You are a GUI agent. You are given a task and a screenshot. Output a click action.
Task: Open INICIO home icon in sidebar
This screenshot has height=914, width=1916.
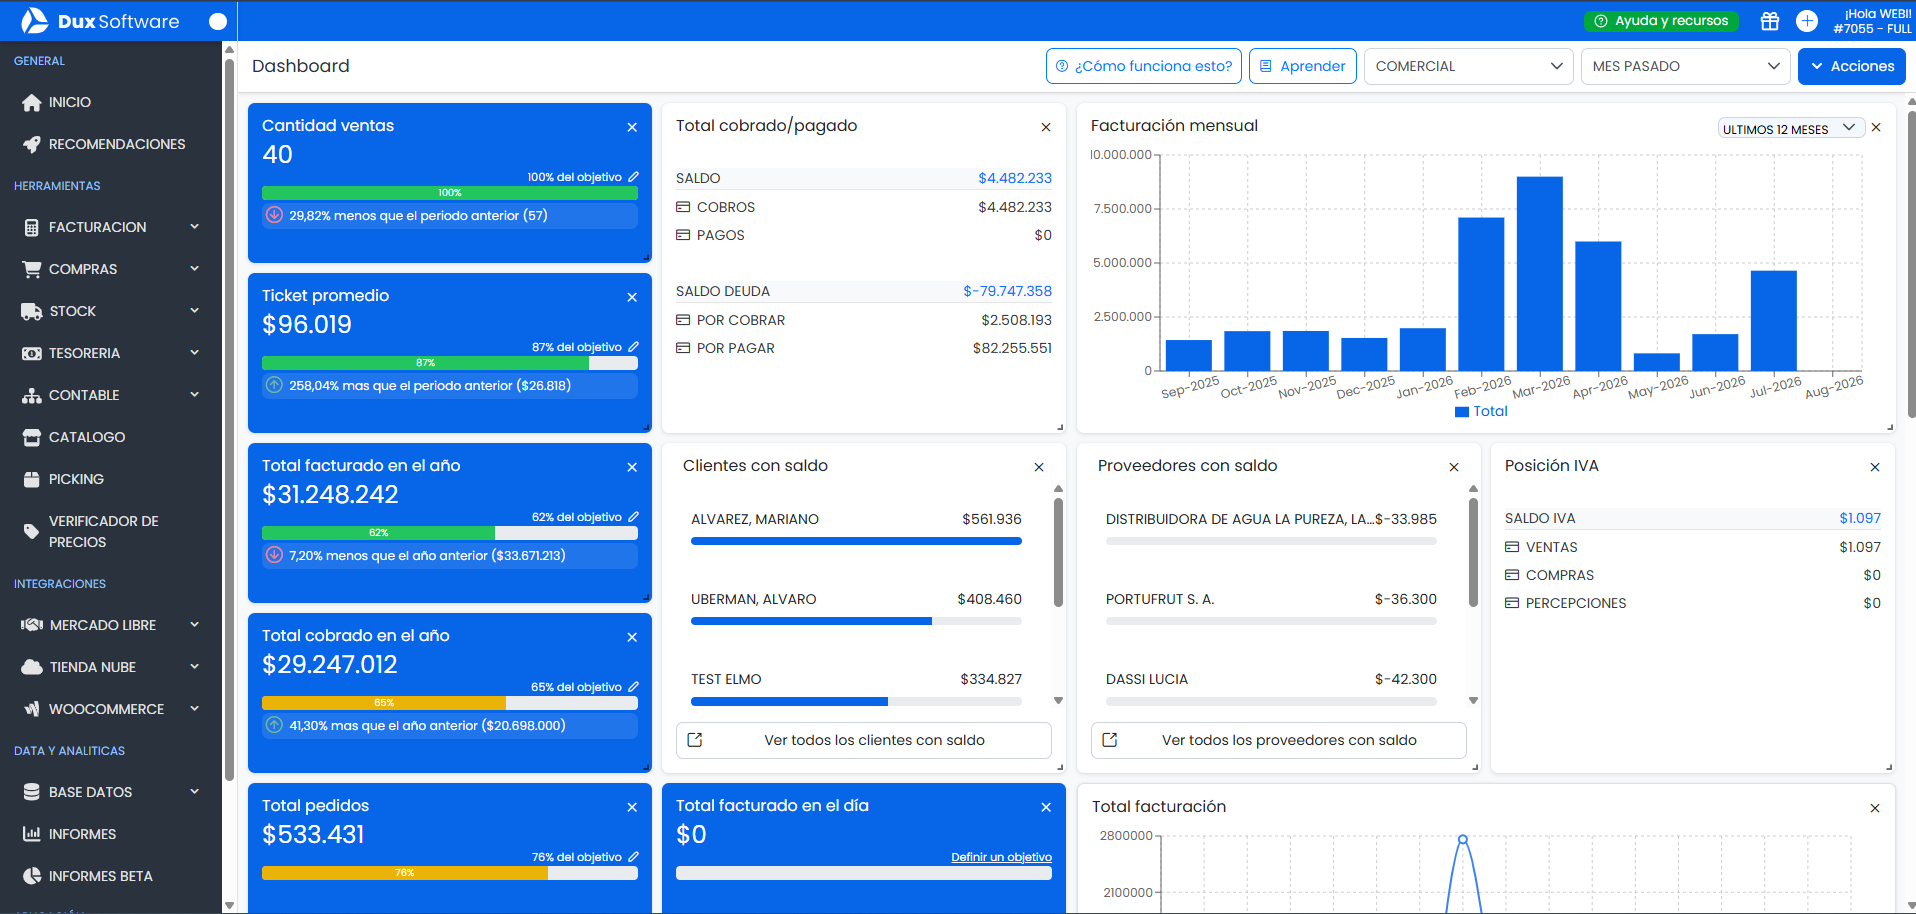(32, 102)
